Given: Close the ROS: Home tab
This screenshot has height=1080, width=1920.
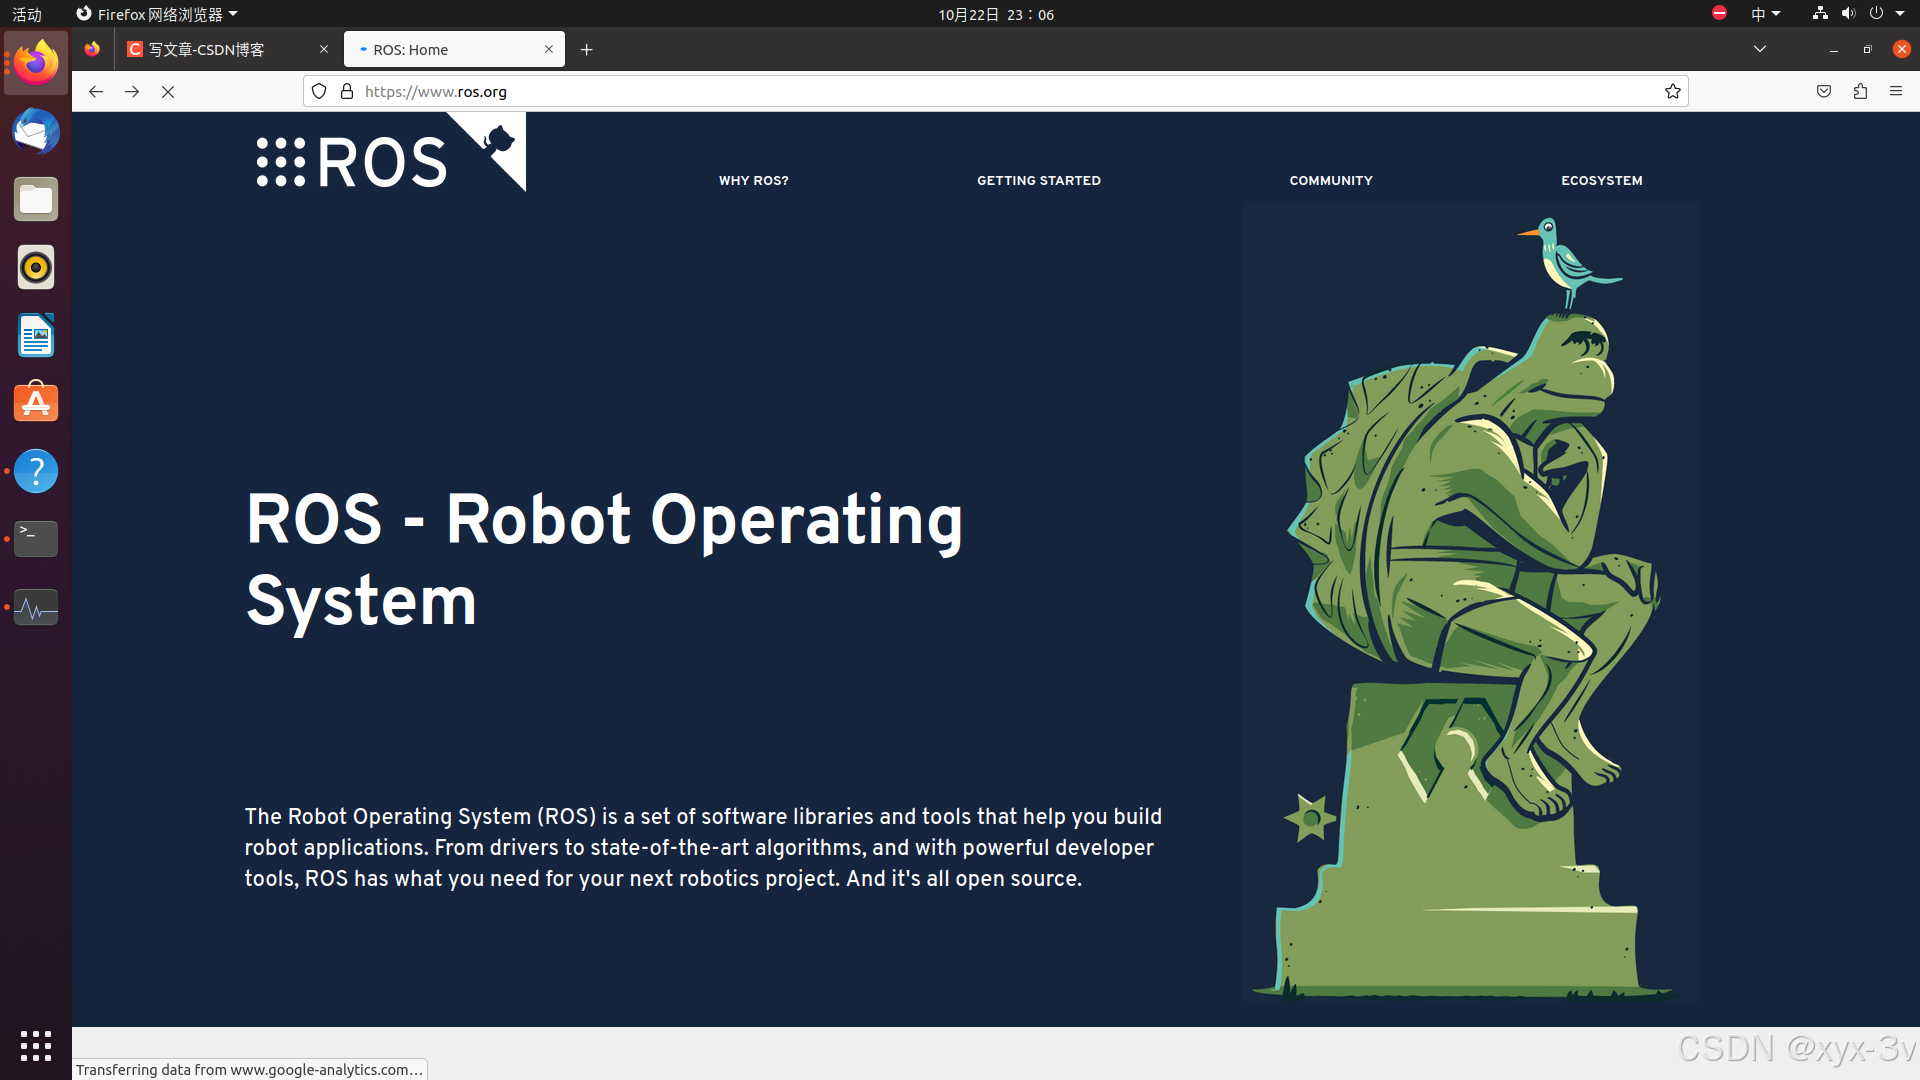Looking at the screenshot, I should [x=549, y=49].
